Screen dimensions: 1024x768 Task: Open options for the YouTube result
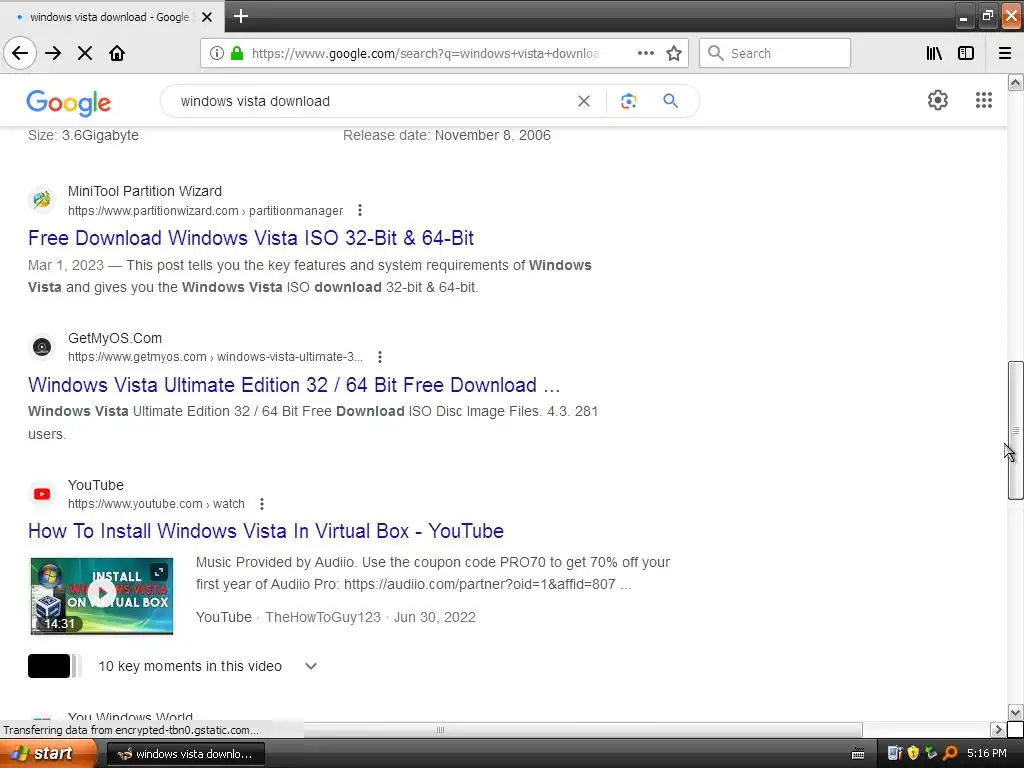261,504
